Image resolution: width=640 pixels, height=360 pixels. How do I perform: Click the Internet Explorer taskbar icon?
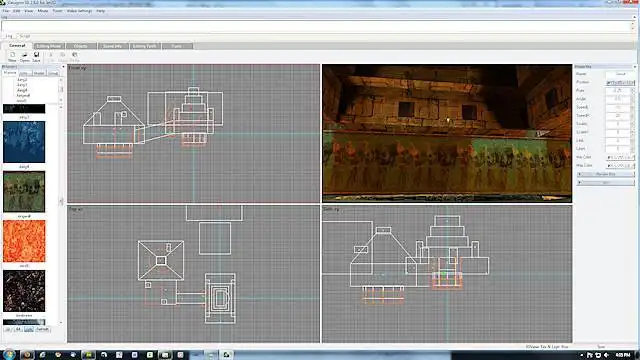(x=42, y=355)
